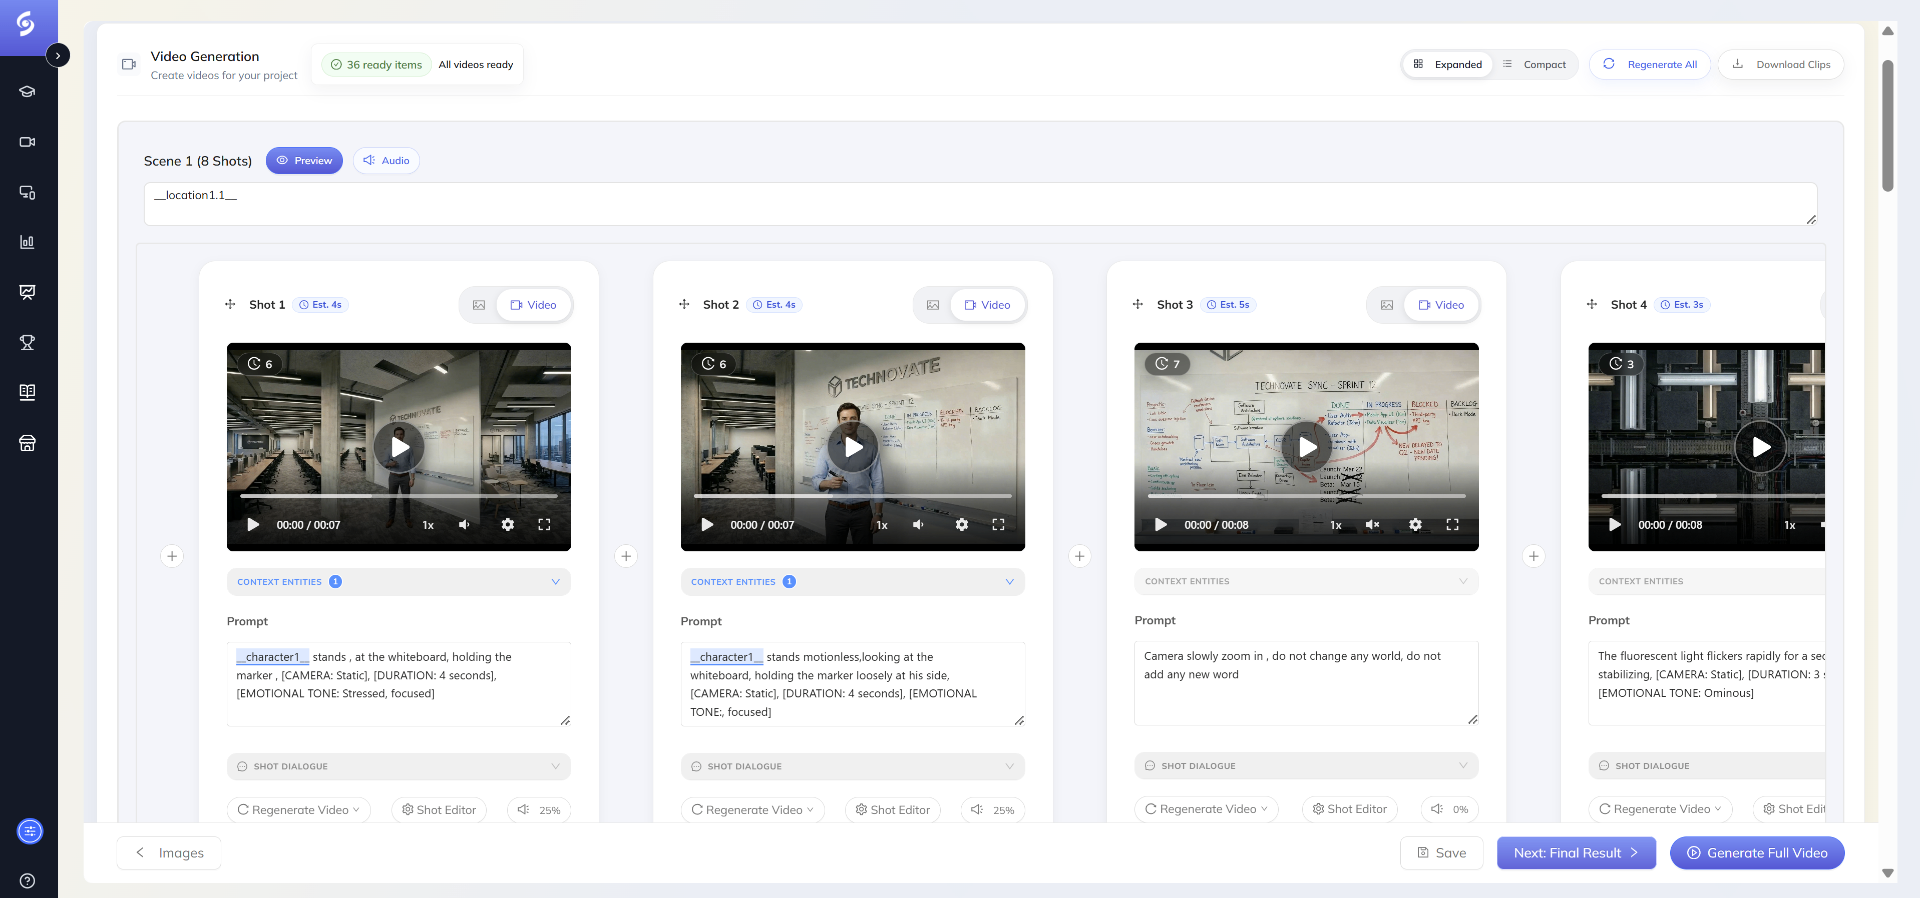Enter fullscreen on Shot 1 video

click(x=545, y=524)
